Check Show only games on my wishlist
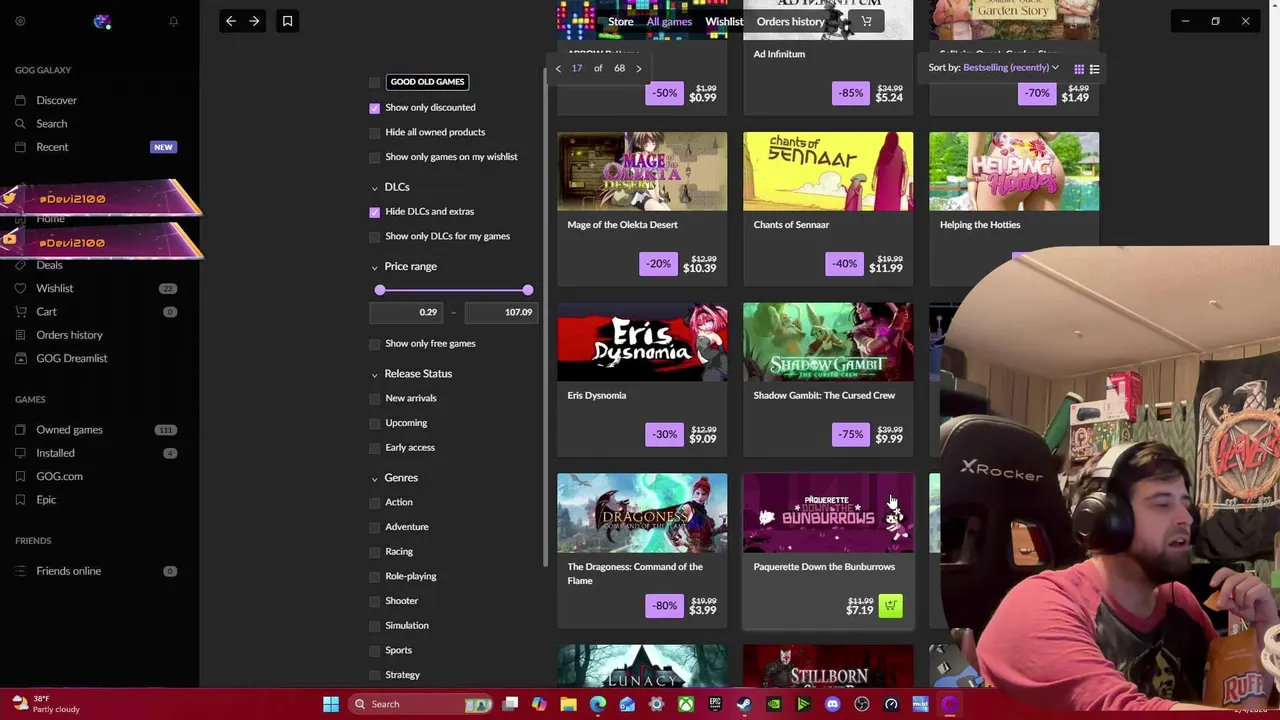Image resolution: width=1280 pixels, height=720 pixels. click(x=375, y=157)
